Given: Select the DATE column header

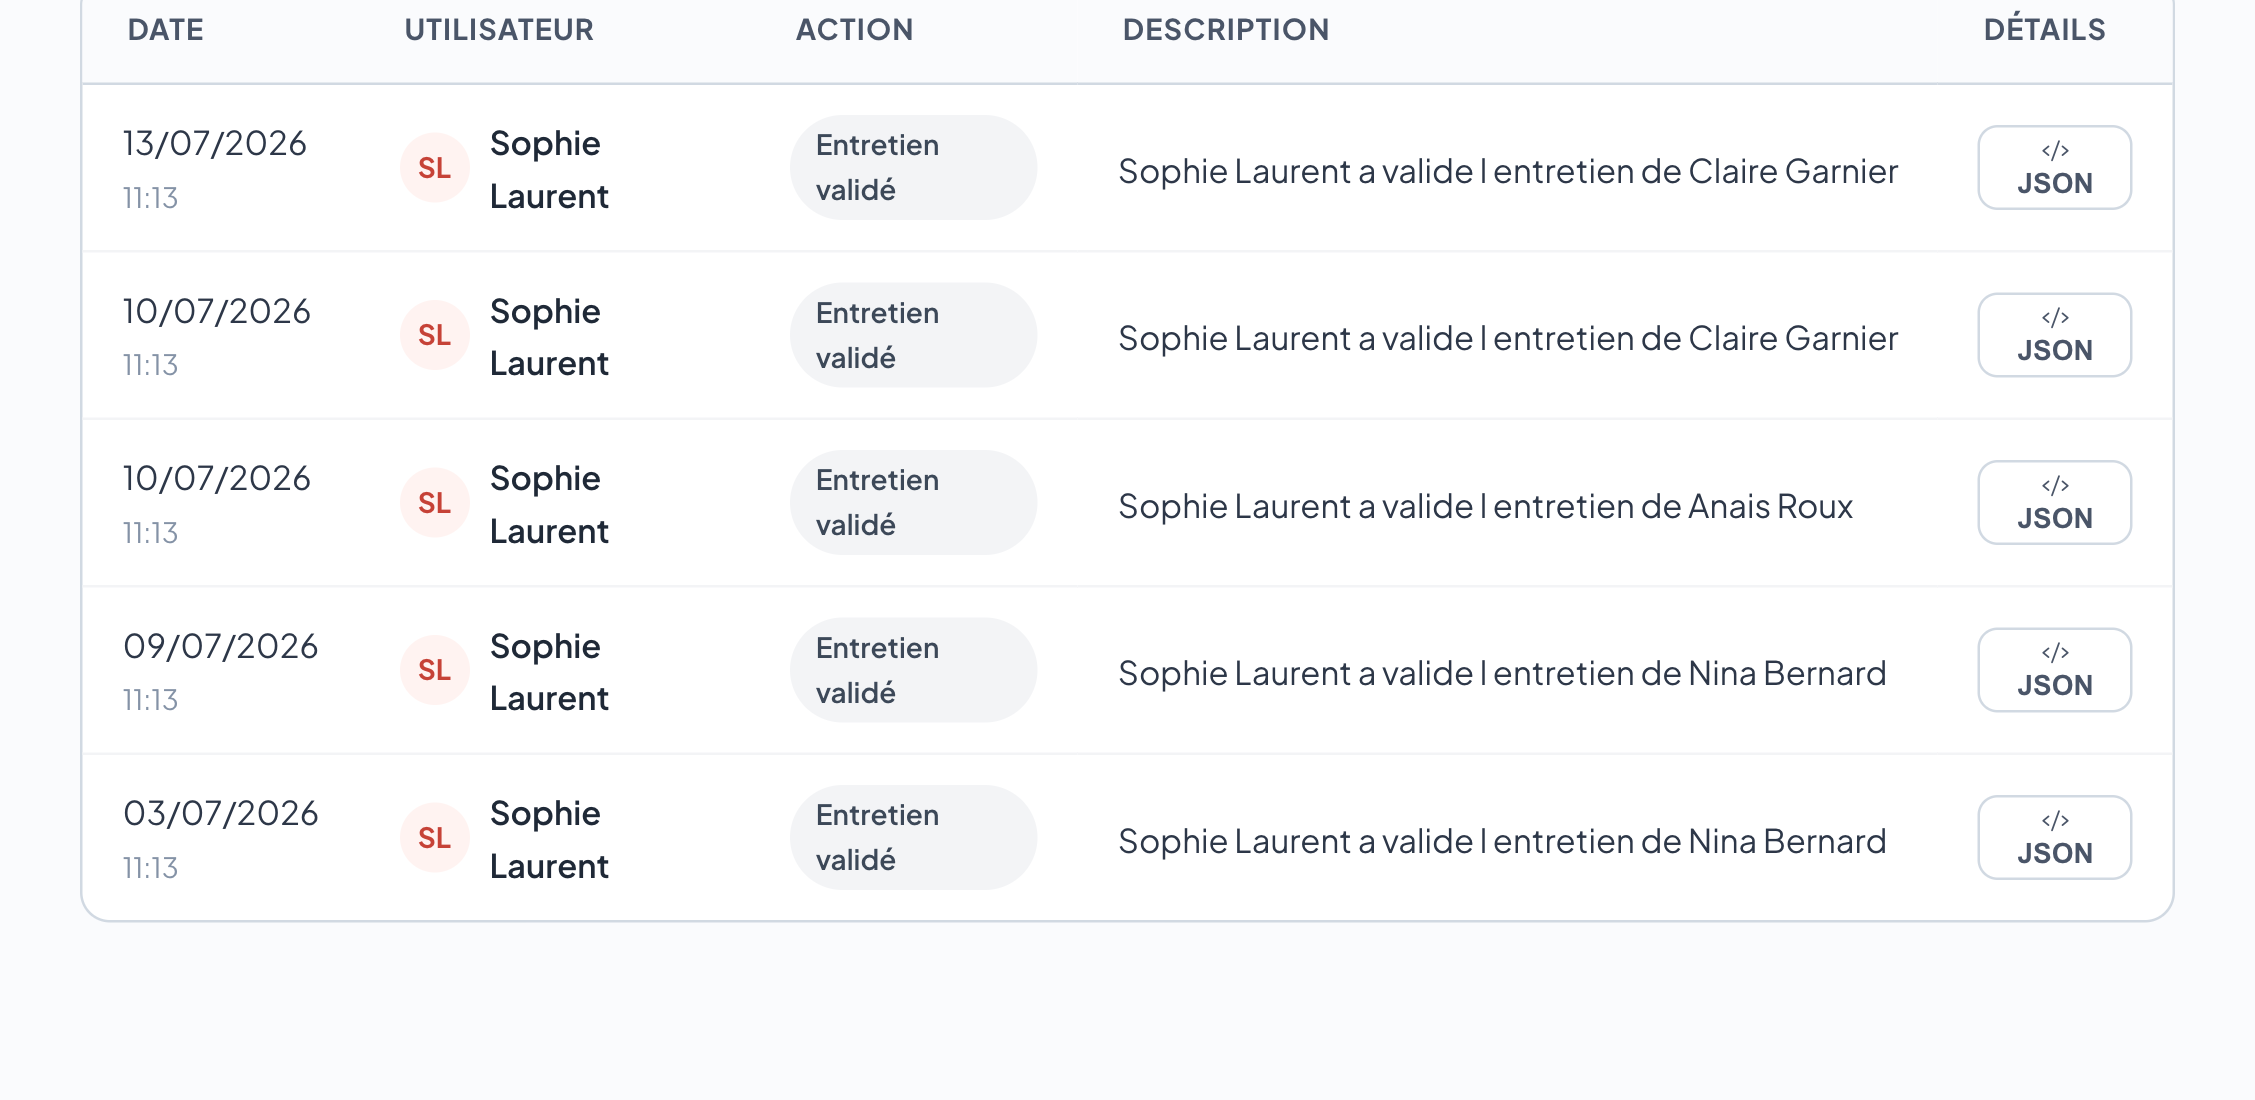Looking at the screenshot, I should pyautogui.click(x=166, y=30).
